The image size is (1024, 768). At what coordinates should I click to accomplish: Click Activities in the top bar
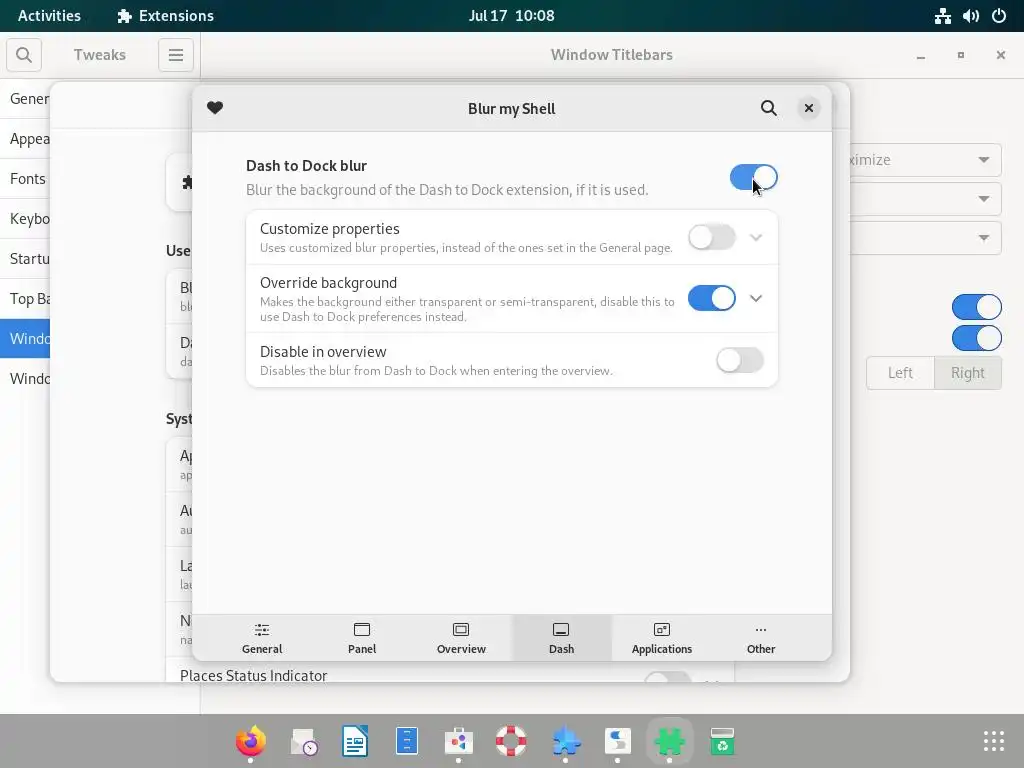pyautogui.click(x=49, y=16)
